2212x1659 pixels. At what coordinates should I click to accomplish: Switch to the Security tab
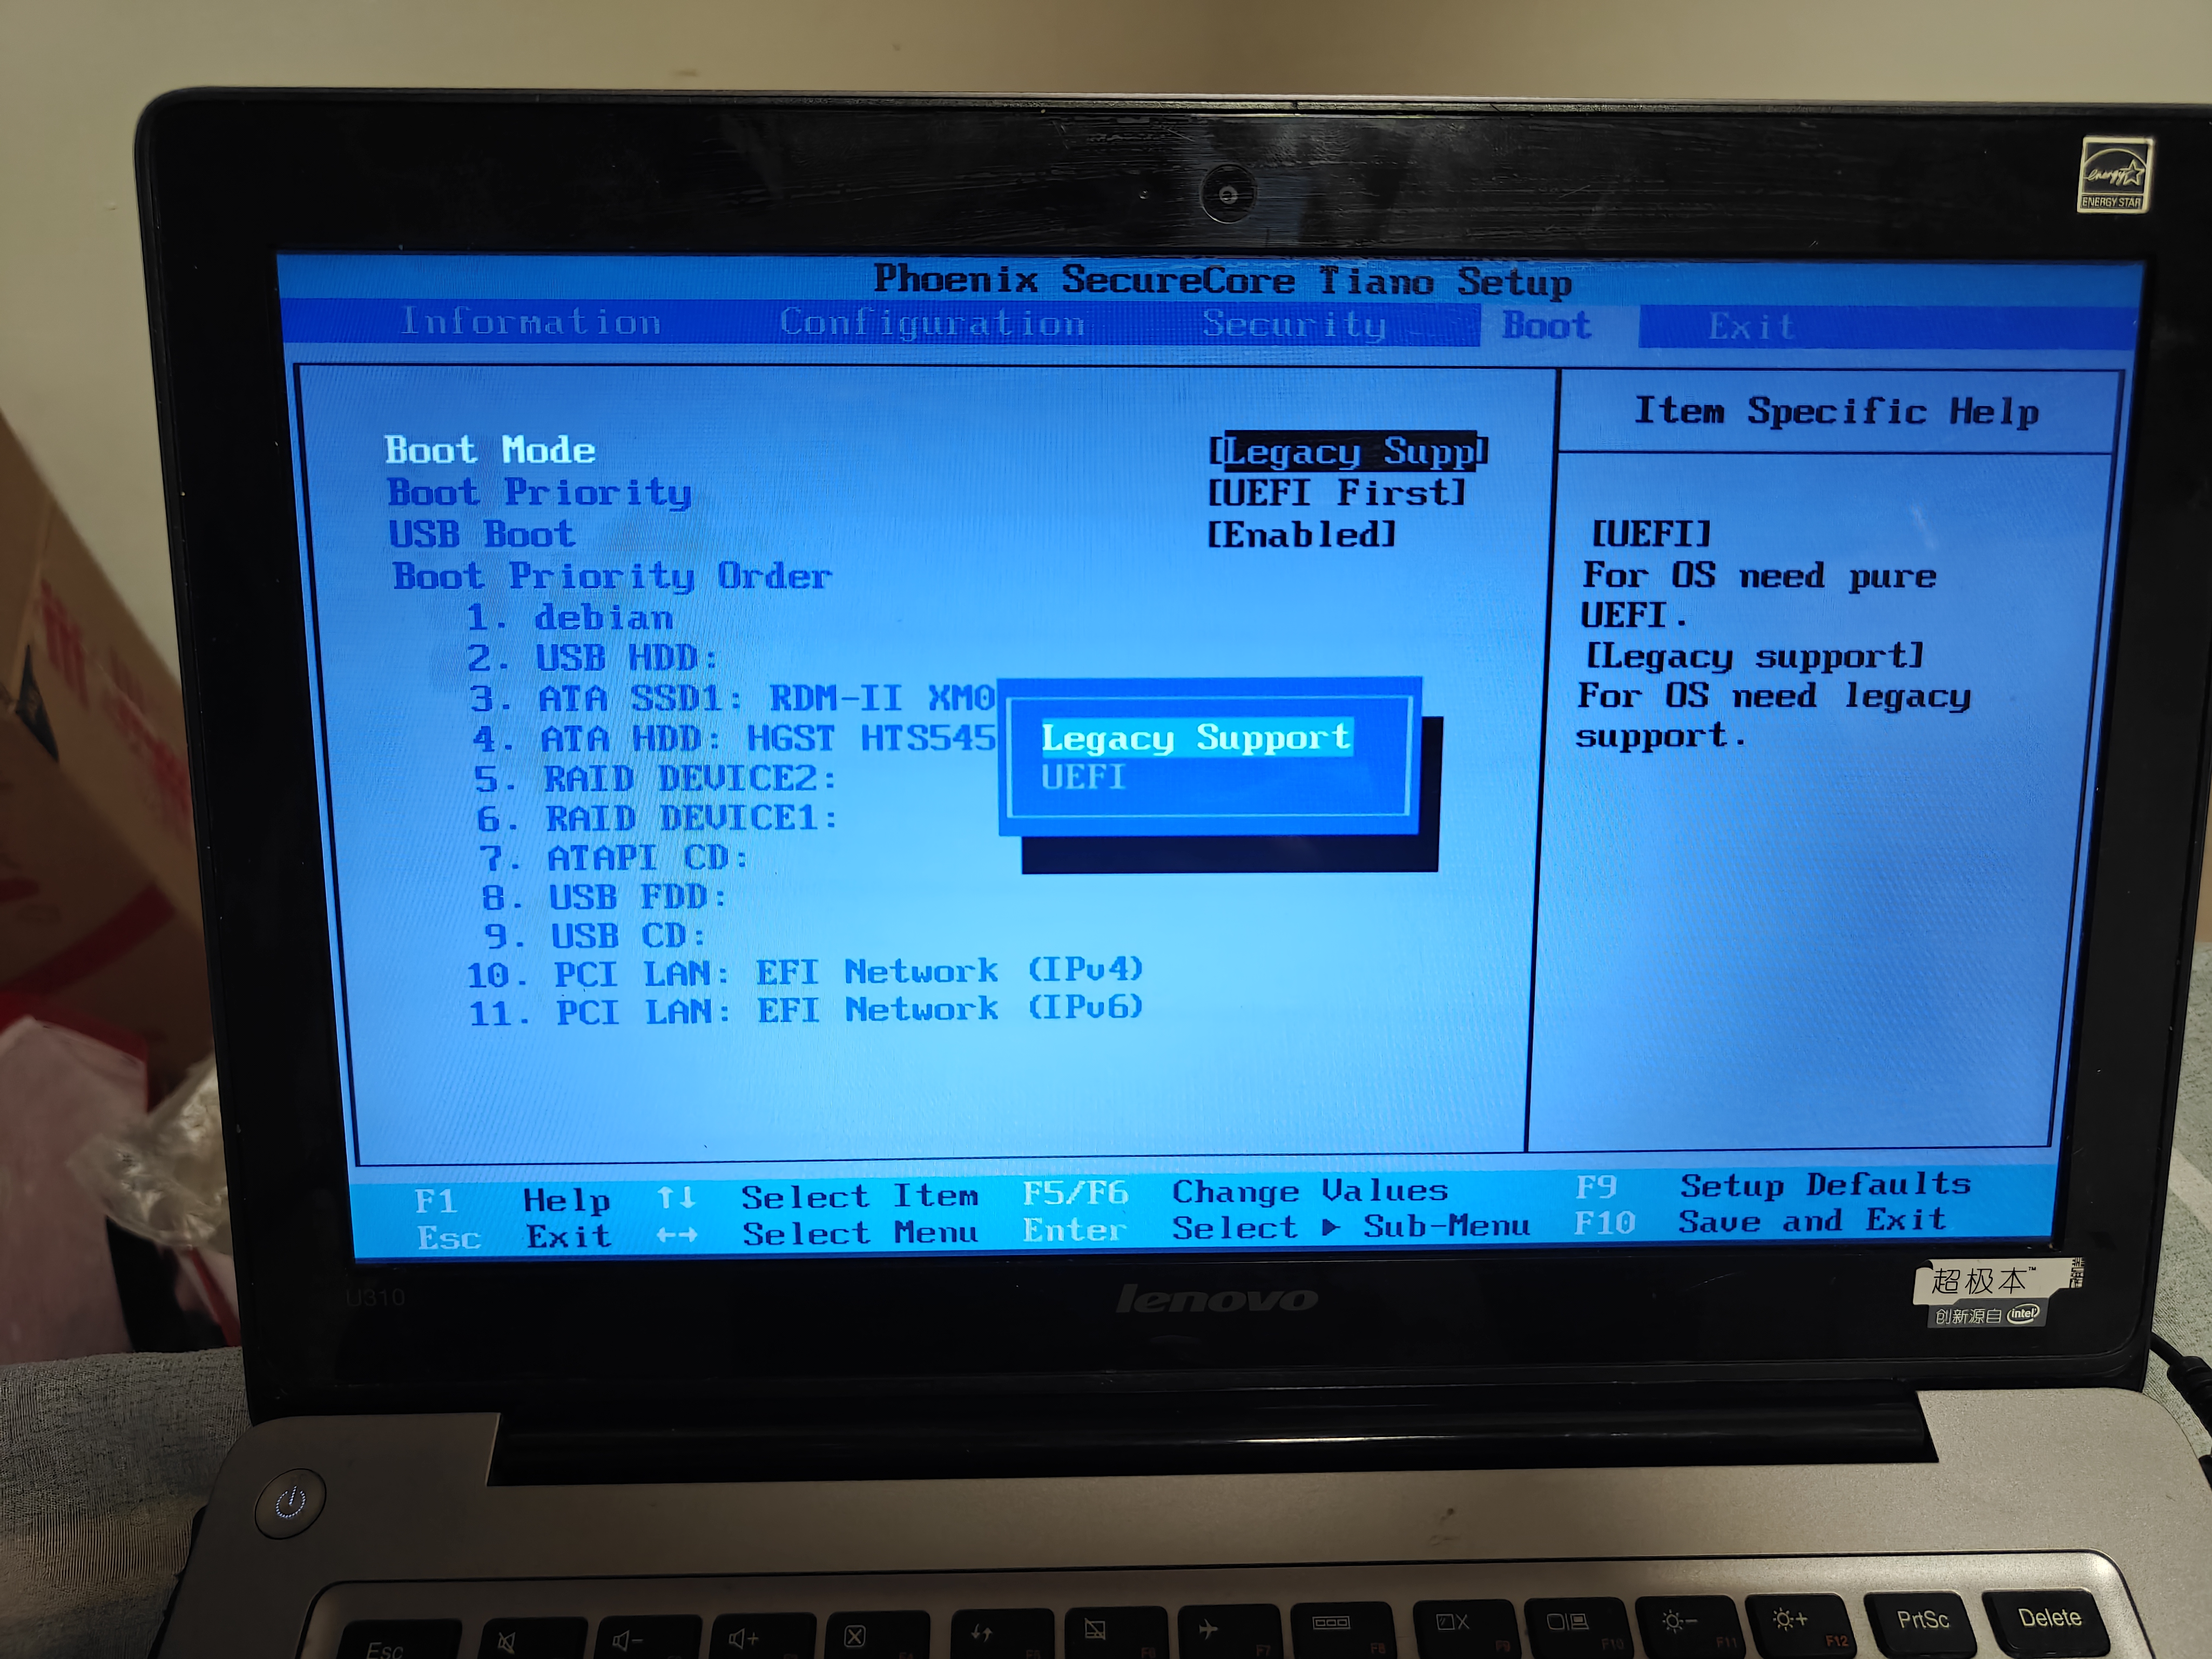[1294, 325]
